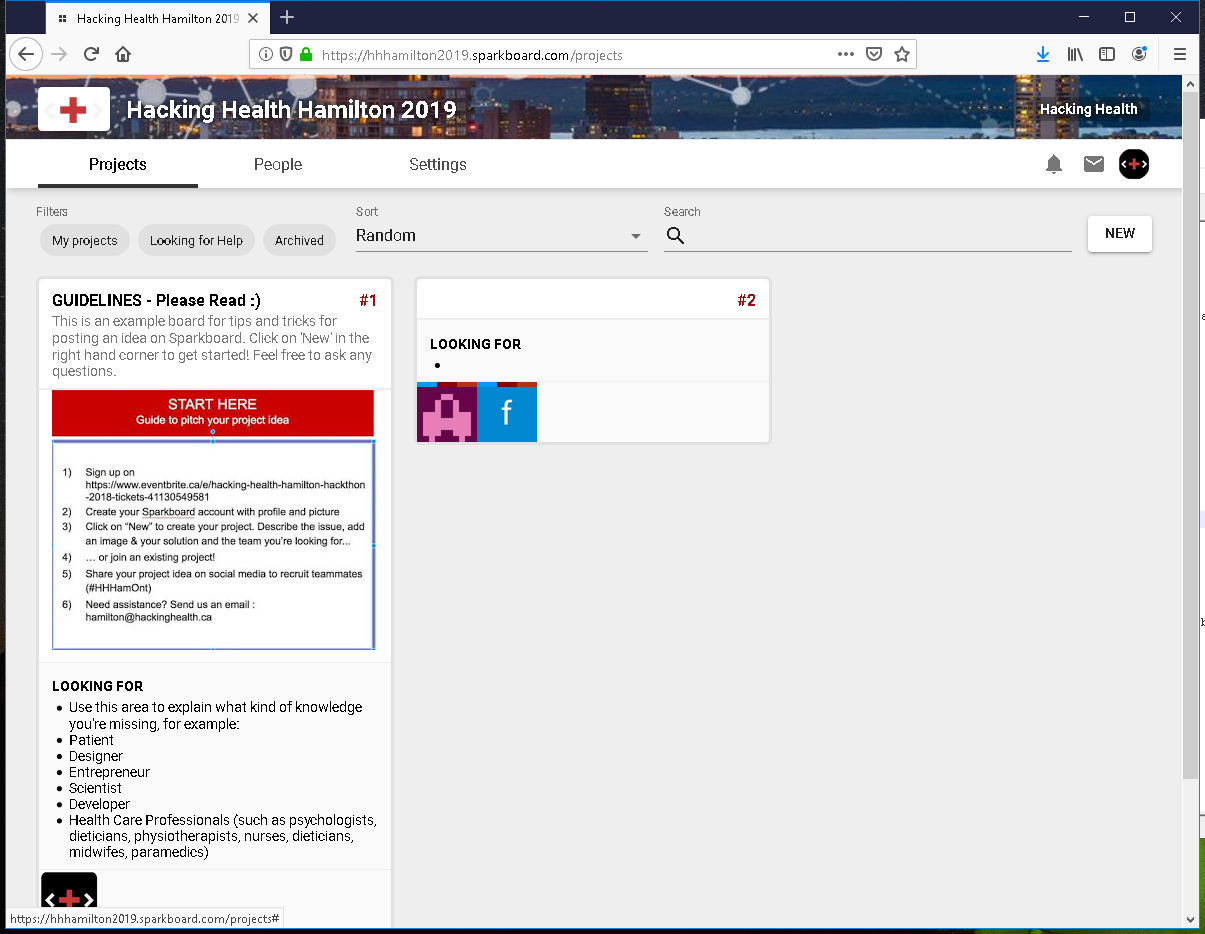This screenshot has height=934, width=1205.
Task: Click the 'Developer' list entry
Action: click(99, 804)
